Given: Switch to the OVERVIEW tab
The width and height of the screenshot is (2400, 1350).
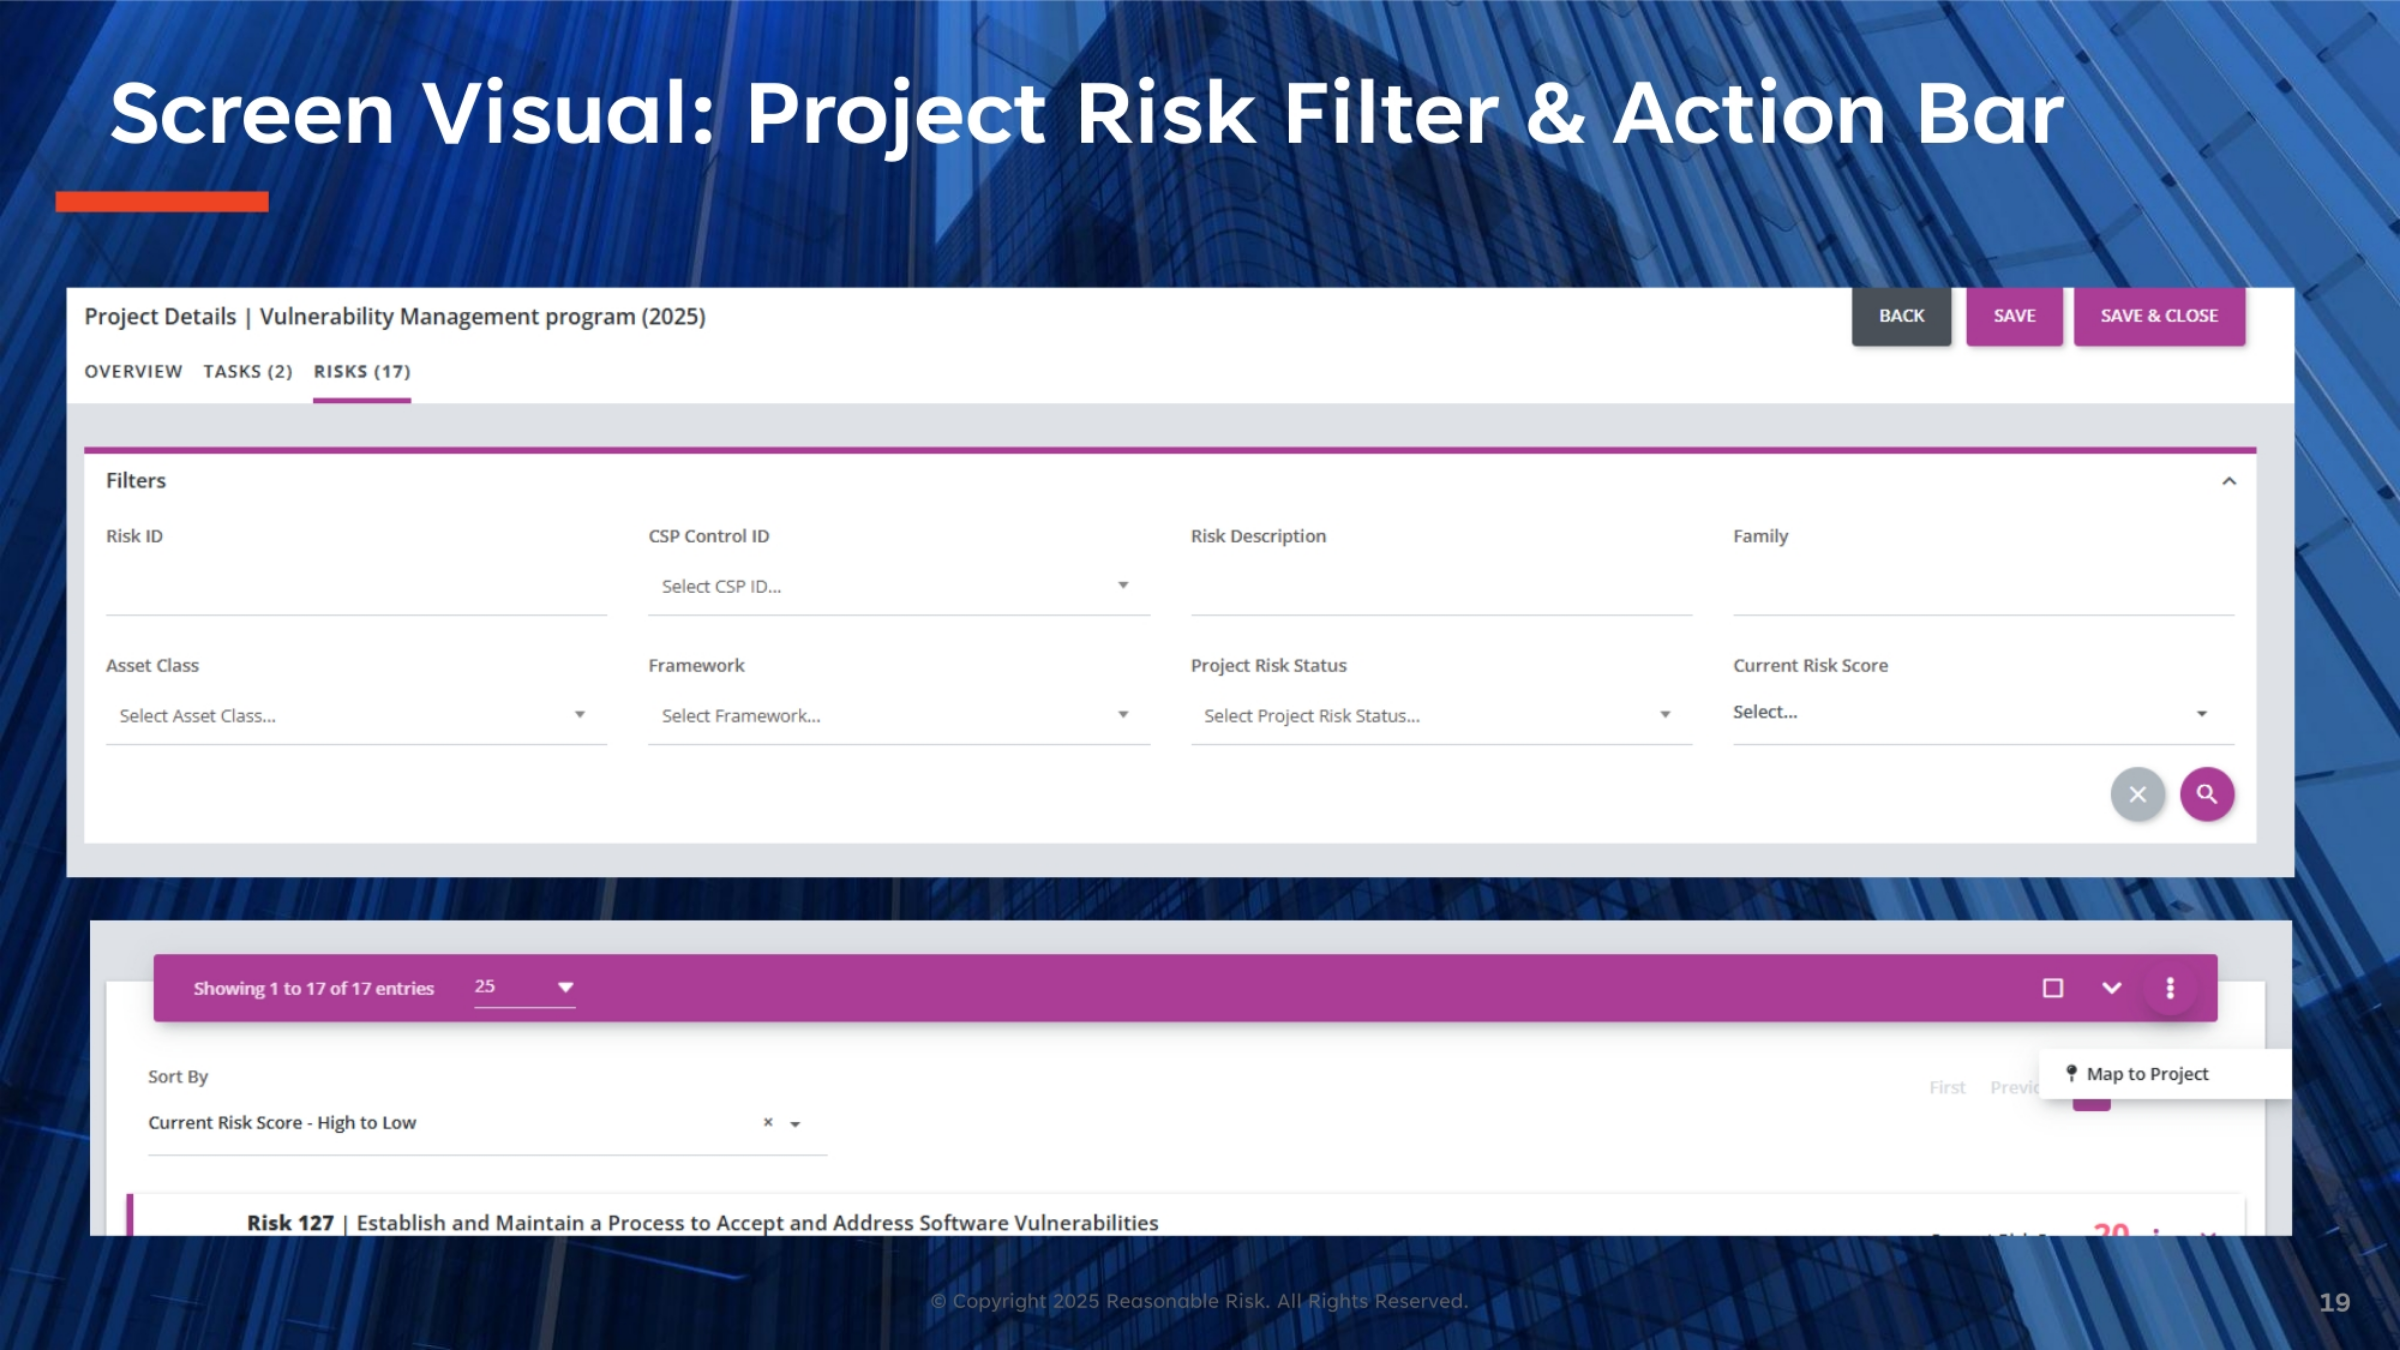Looking at the screenshot, I should (x=133, y=372).
